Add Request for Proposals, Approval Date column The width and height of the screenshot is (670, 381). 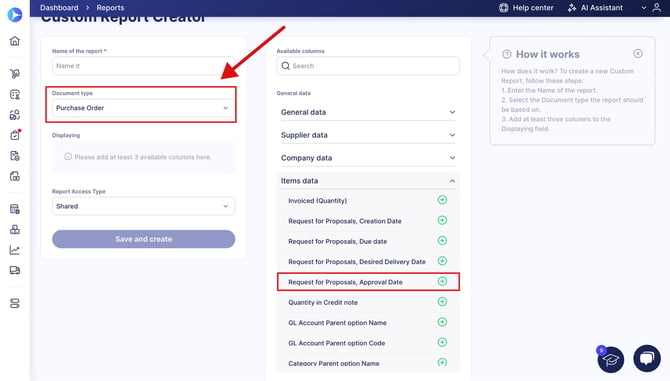(x=442, y=281)
